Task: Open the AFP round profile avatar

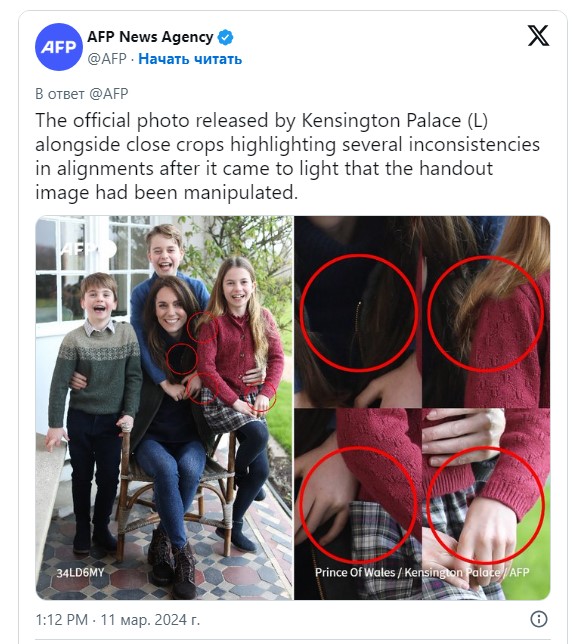Action: point(59,47)
